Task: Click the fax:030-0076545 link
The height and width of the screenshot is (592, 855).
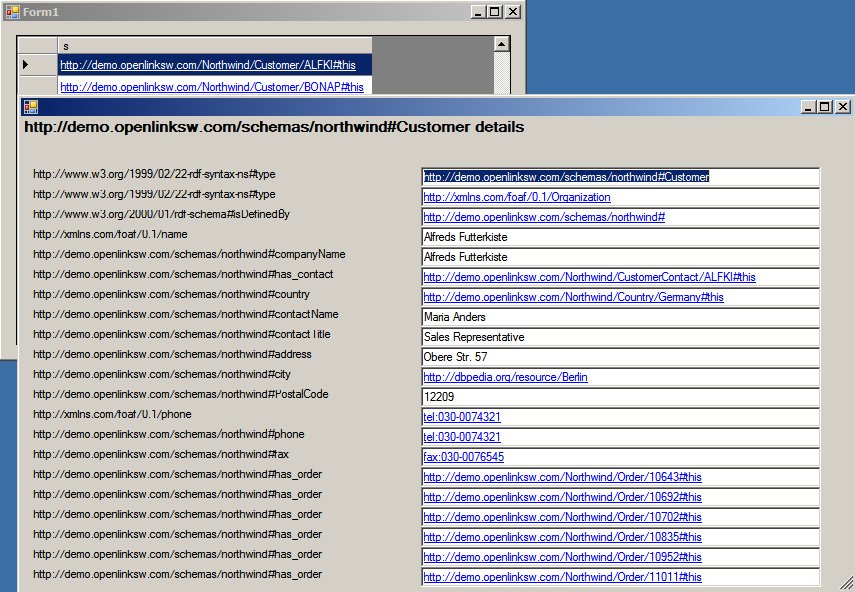Action: tap(463, 457)
